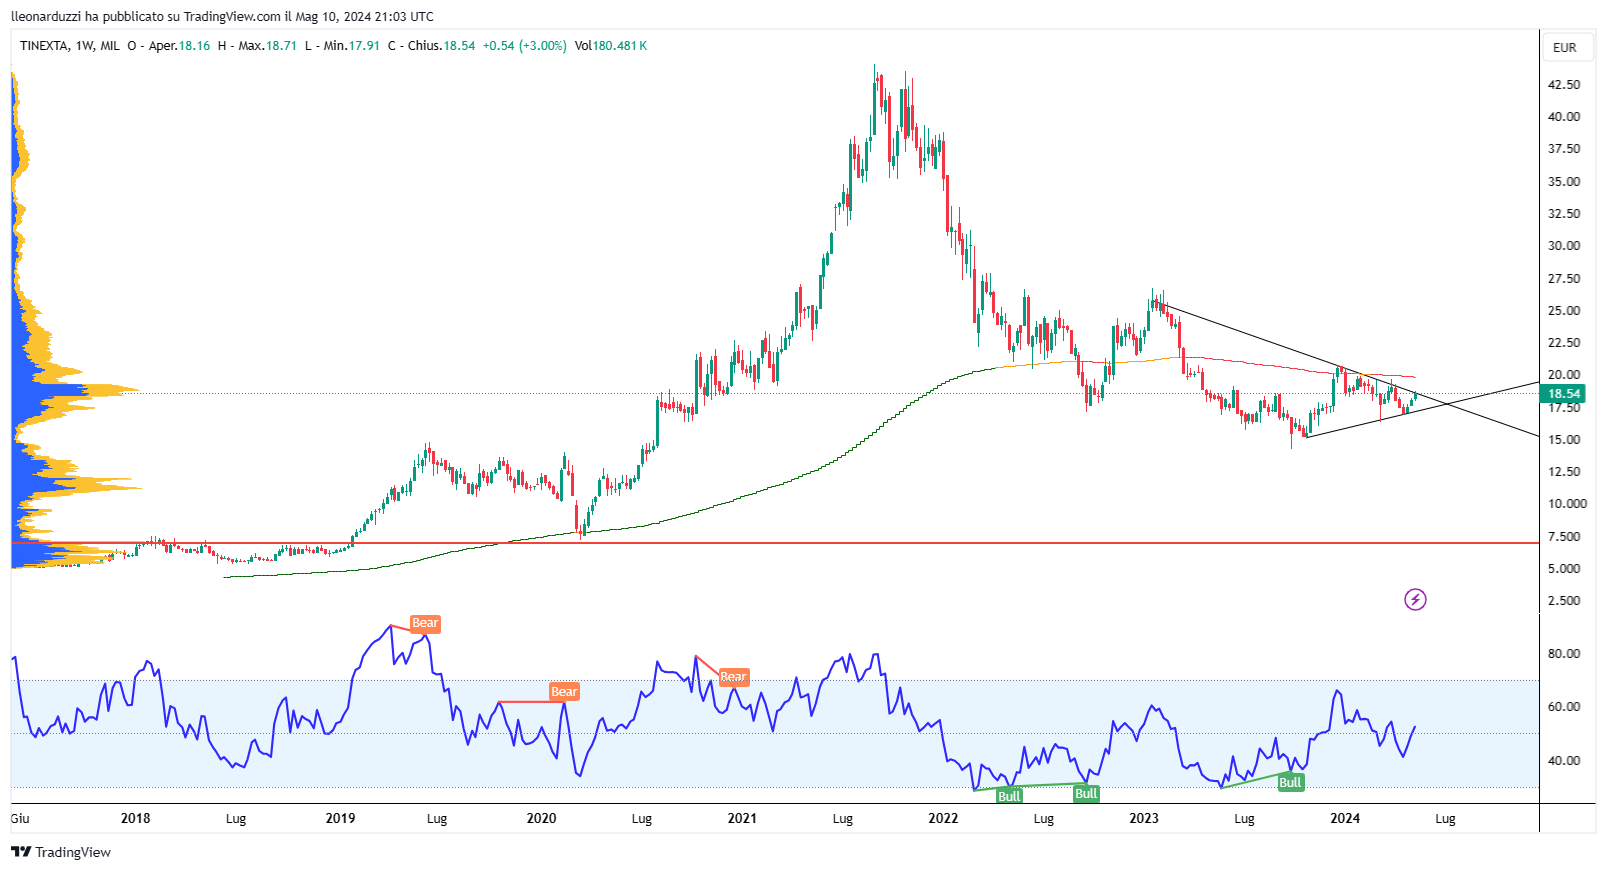
Task: Click the 40.00 RSI axis label
Action: point(1564,760)
